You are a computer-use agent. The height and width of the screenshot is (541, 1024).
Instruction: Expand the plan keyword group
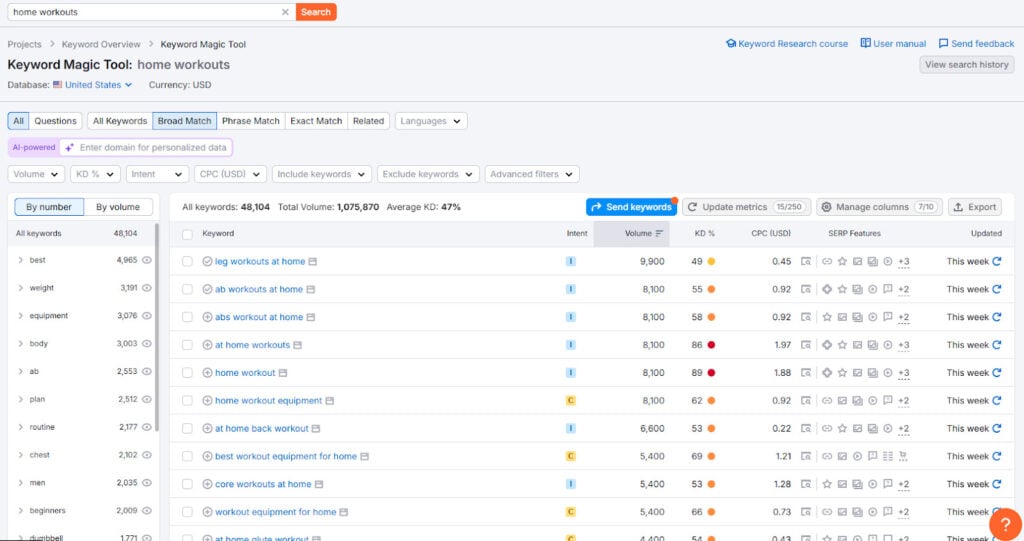click(x=21, y=399)
